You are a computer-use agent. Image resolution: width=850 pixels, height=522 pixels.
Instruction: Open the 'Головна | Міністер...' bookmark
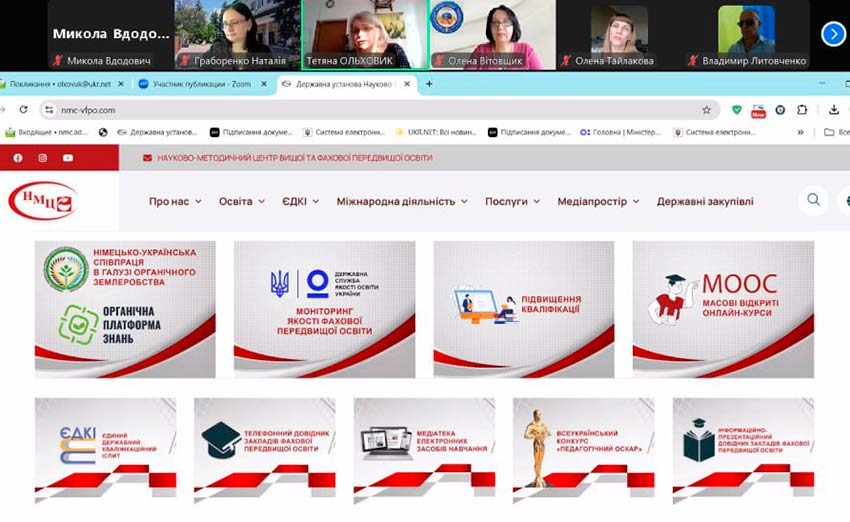click(x=621, y=132)
